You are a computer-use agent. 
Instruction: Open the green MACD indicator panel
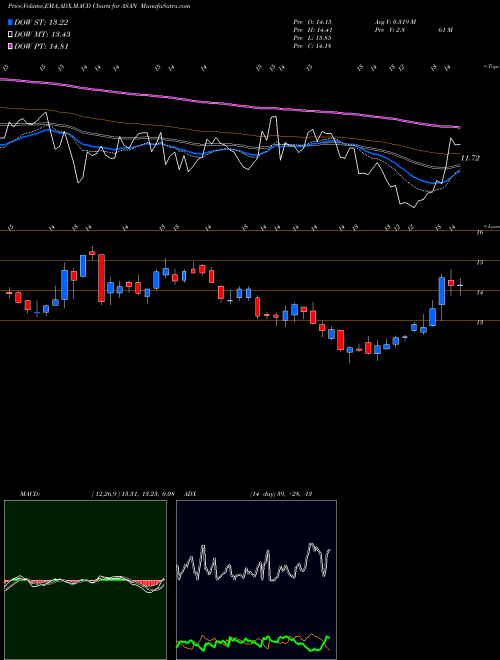point(85,580)
